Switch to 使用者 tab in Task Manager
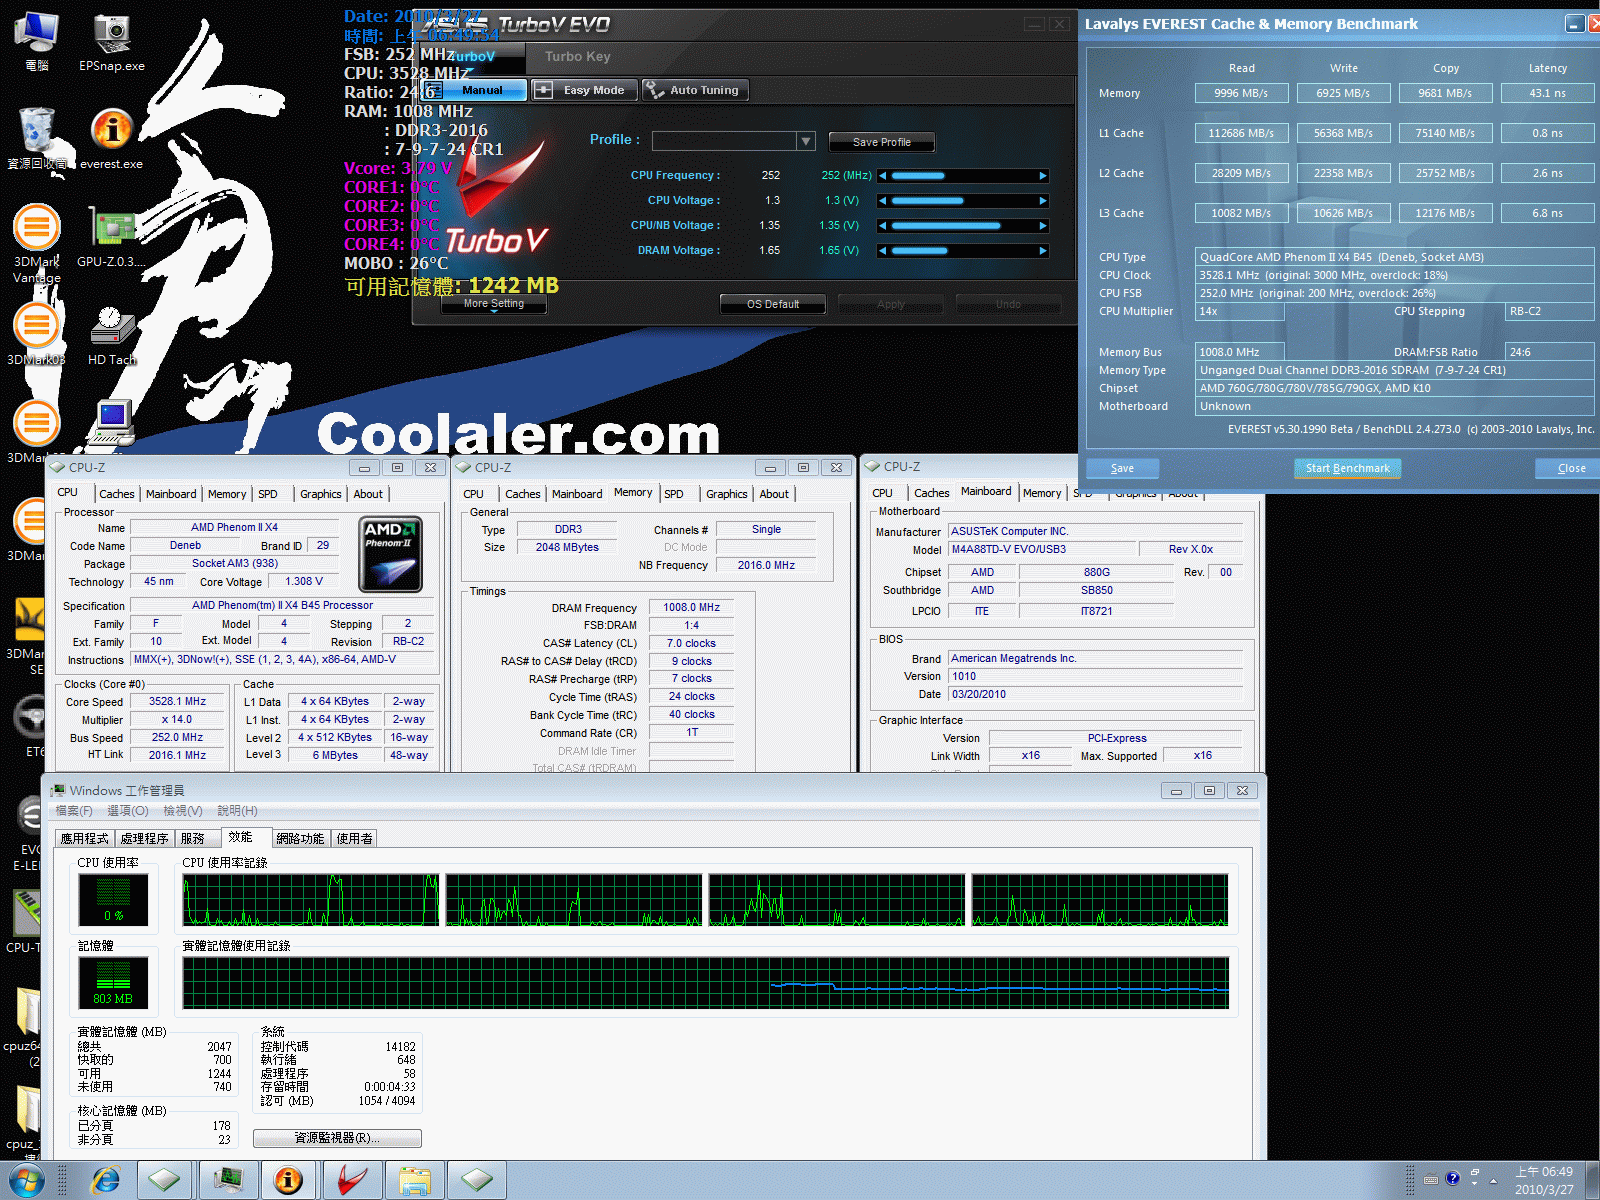The height and width of the screenshot is (1200, 1600). coord(354,839)
